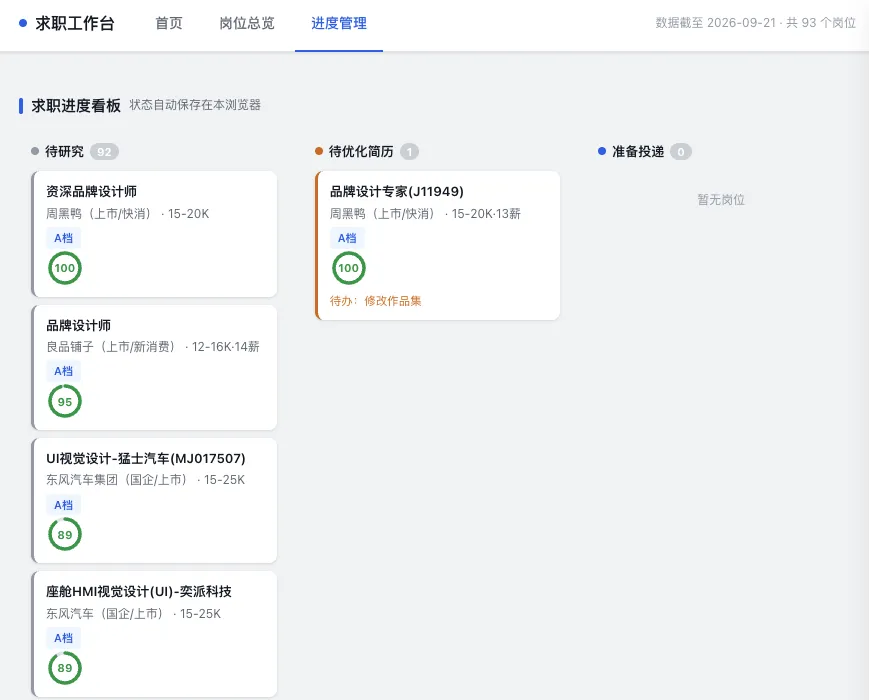The image size is (869, 700).
Task: Click the 待办：修改作品集 note
Action: [x=376, y=301]
